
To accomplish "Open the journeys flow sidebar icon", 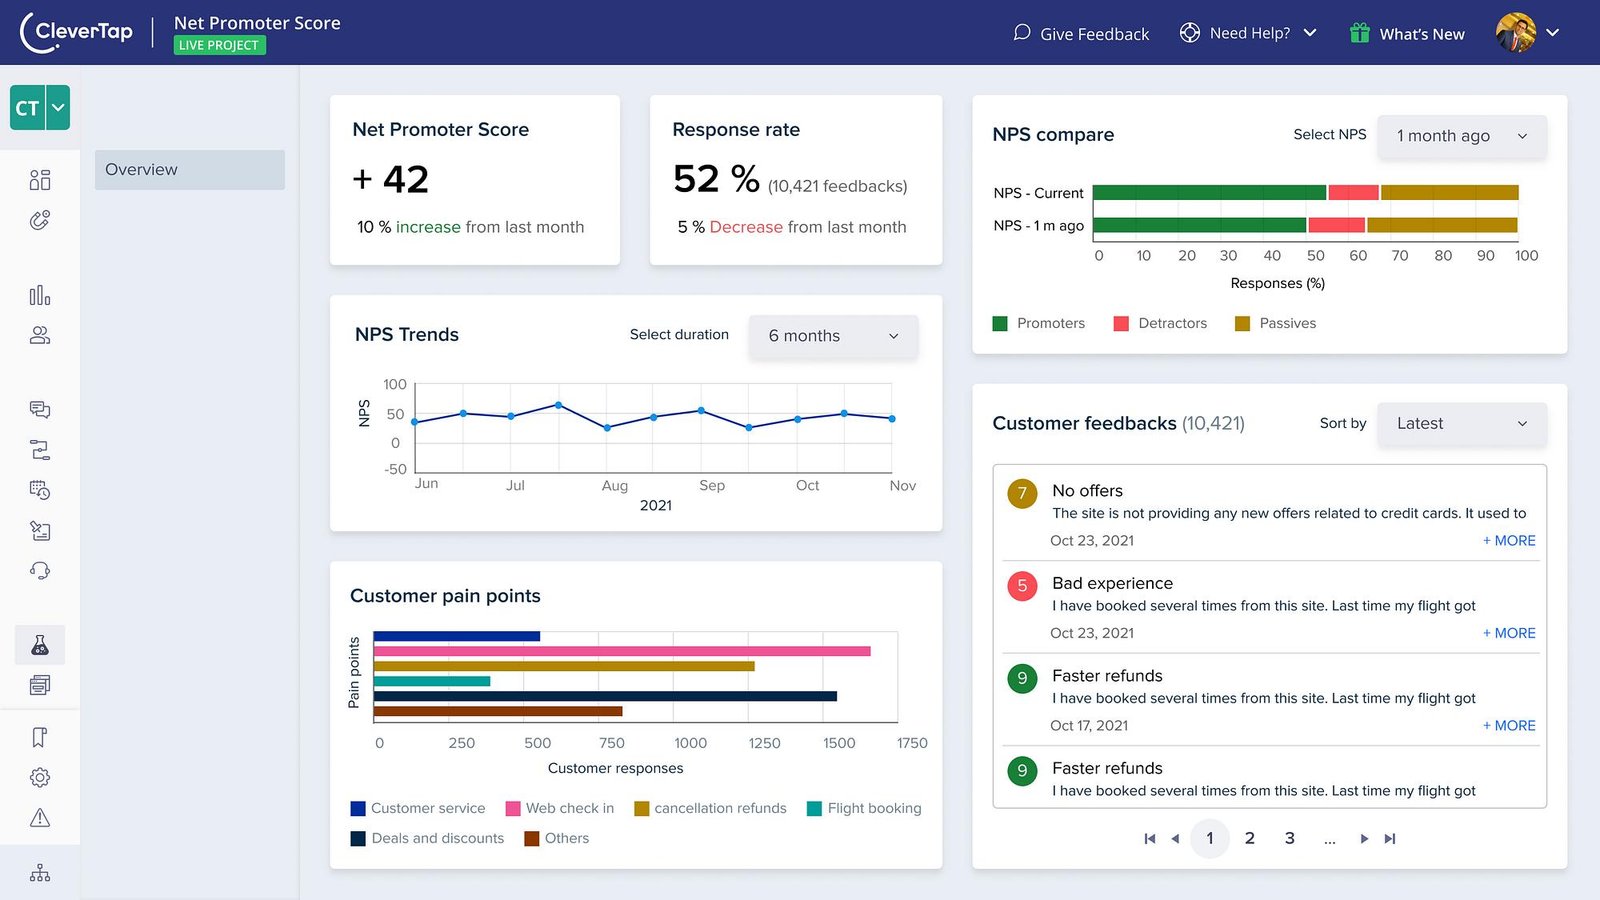I will 40,450.
